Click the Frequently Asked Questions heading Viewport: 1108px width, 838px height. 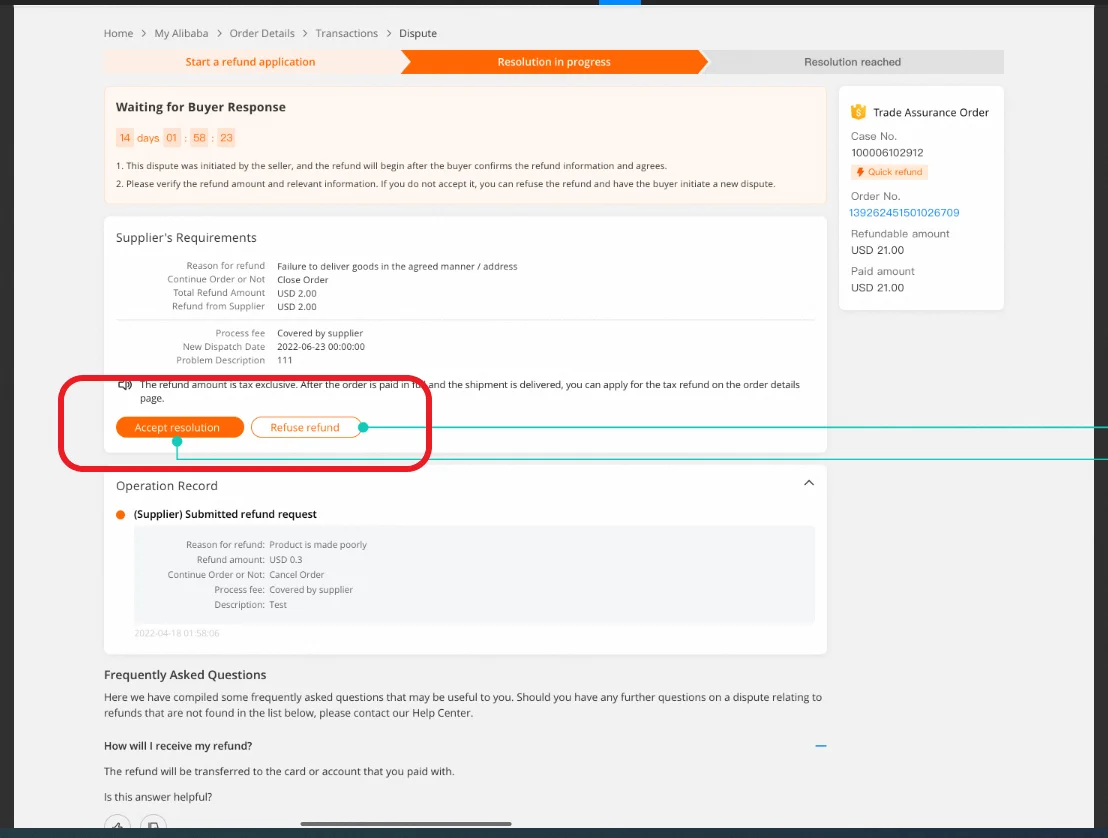click(x=185, y=675)
